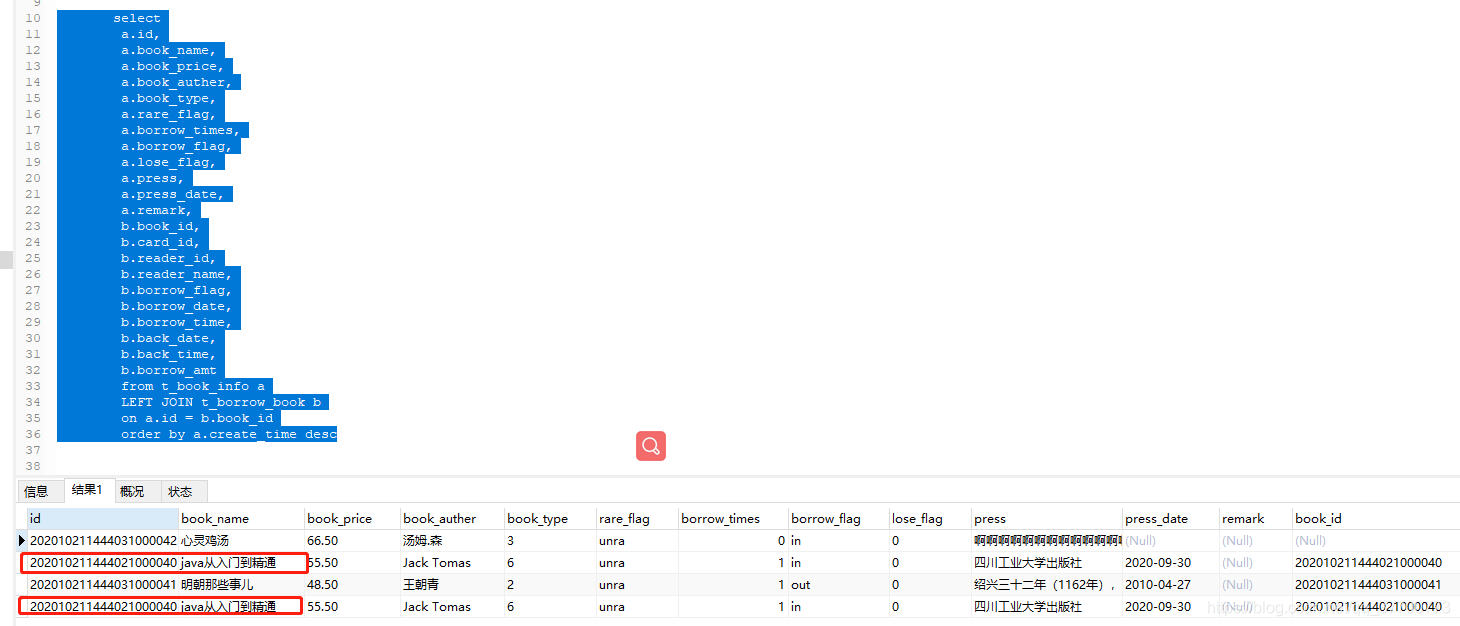Click the borrow_times column header
The width and height of the screenshot is (1460, 626).
pos(733,519)
